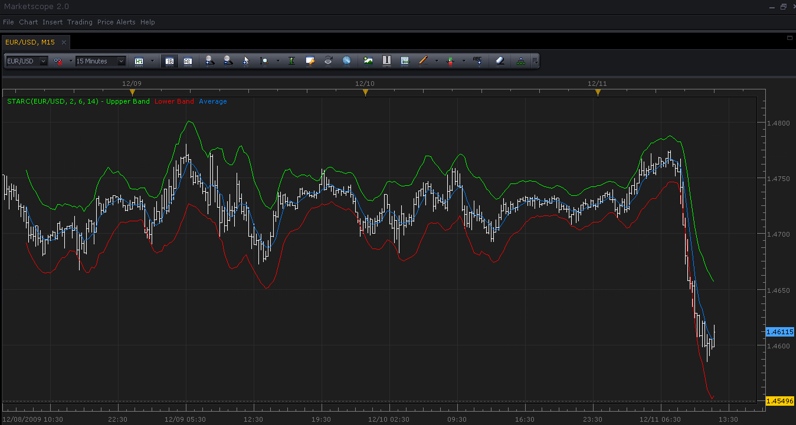Click the zoom out magnifier icon

(228, 61)
